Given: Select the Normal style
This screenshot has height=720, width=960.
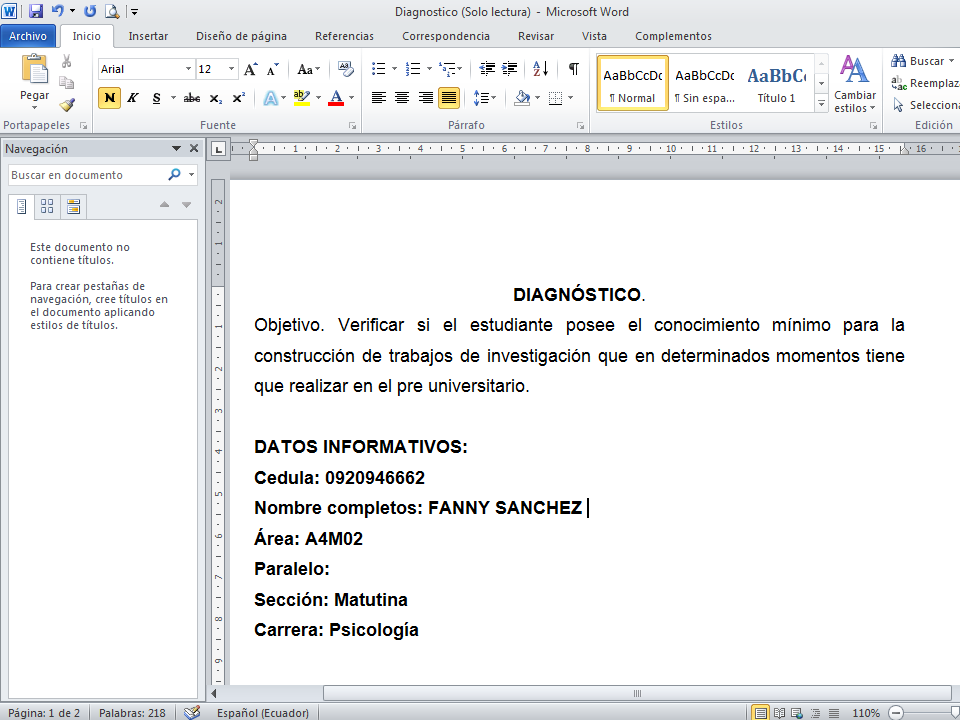Looking at the screenshot, I should point(632,83).
